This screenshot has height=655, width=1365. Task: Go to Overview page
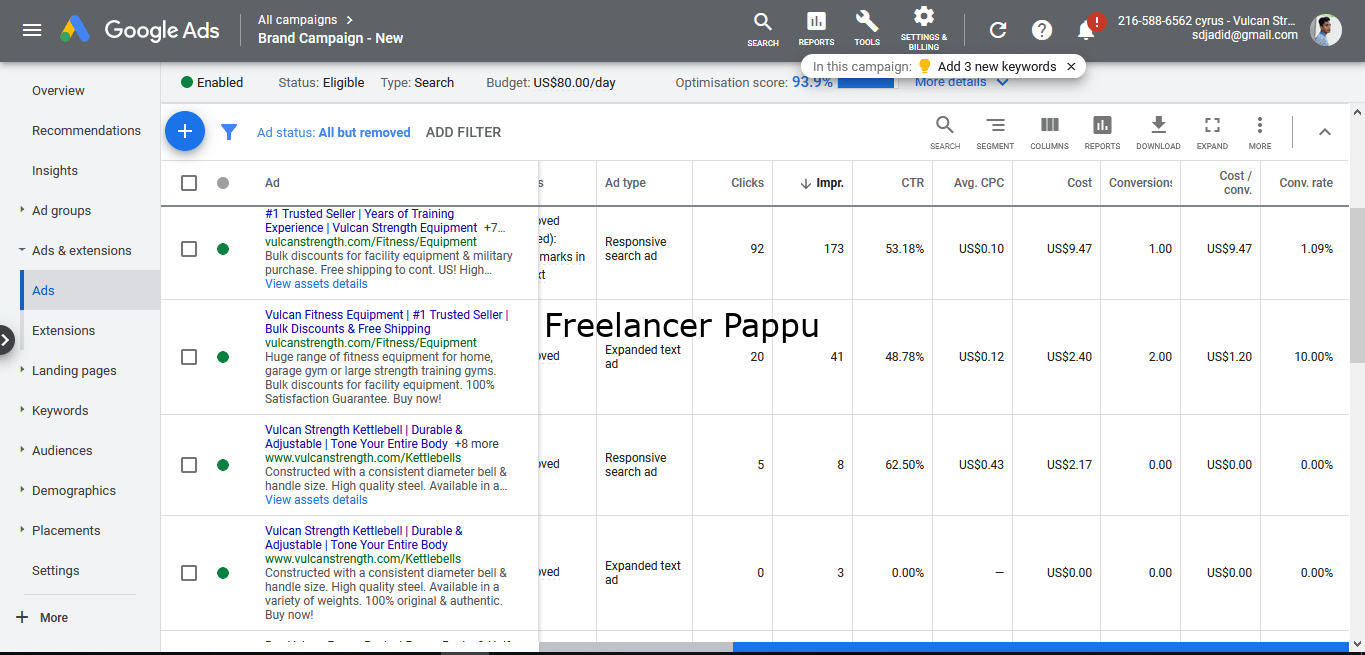[x=58, y=90]
